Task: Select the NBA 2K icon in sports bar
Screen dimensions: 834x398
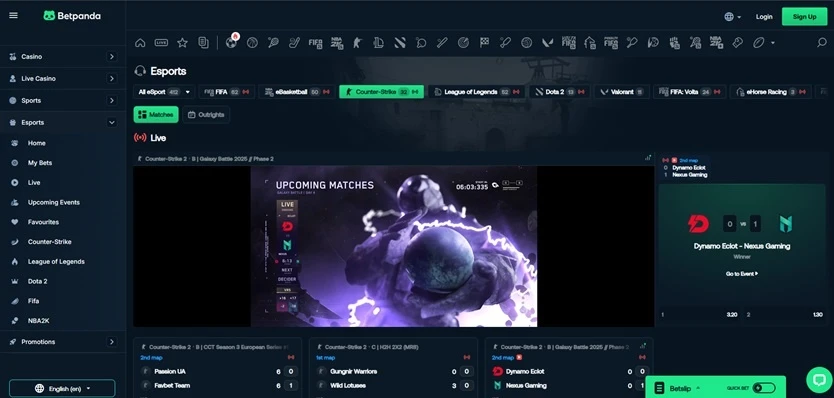Action: [x=337, y=43]
